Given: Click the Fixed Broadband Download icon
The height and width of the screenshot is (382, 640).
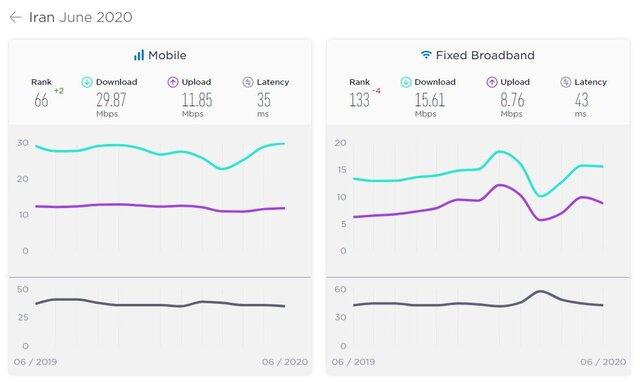Looking at the screenshot, I should point(406,82).
